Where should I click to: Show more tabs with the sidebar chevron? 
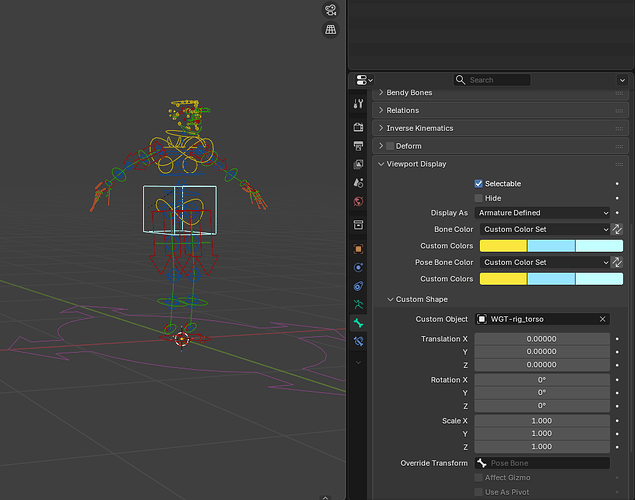click(x=358, y=362)
